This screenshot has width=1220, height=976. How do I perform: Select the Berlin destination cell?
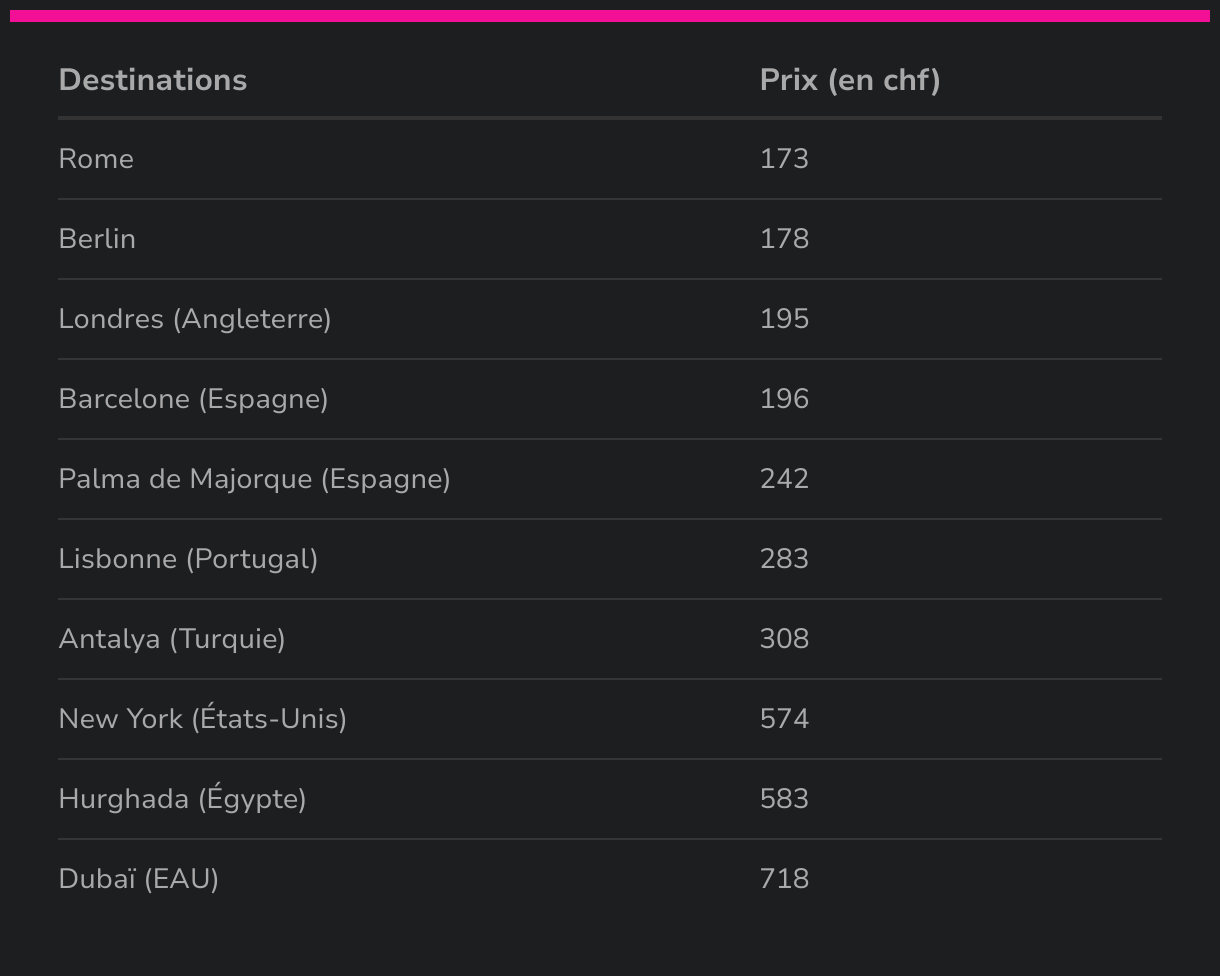[97, 239]
